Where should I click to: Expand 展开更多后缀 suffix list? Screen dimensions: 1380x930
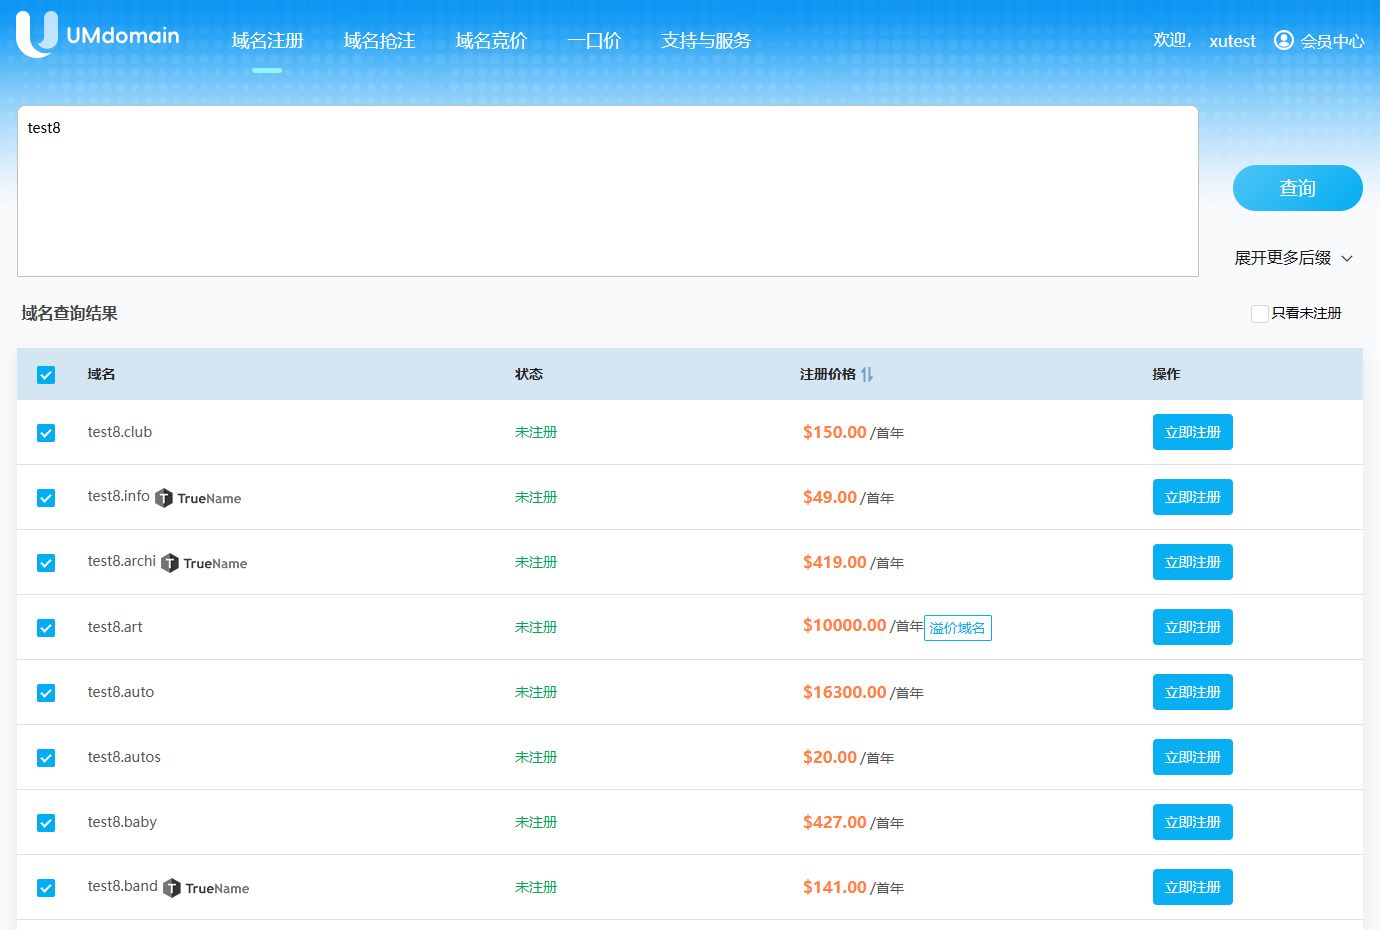[x=1293, y=258]
